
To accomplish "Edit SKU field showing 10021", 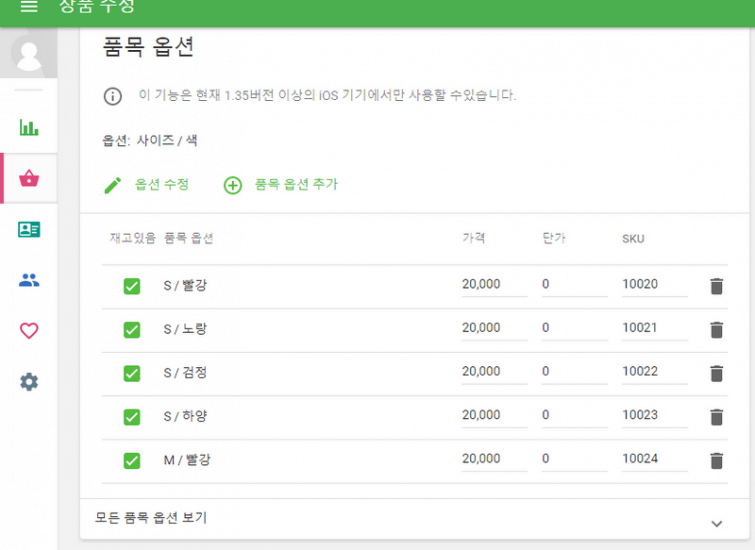I will point(654,328).
